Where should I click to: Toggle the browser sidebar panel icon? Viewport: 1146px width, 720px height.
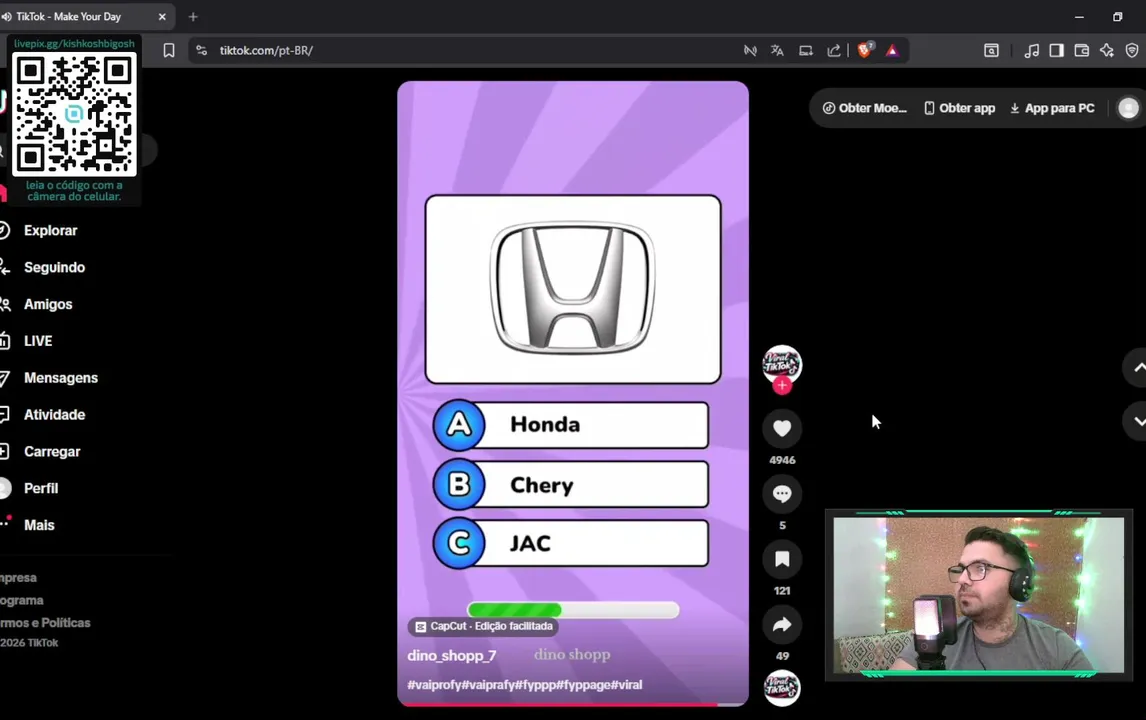tap(1056, 50)
